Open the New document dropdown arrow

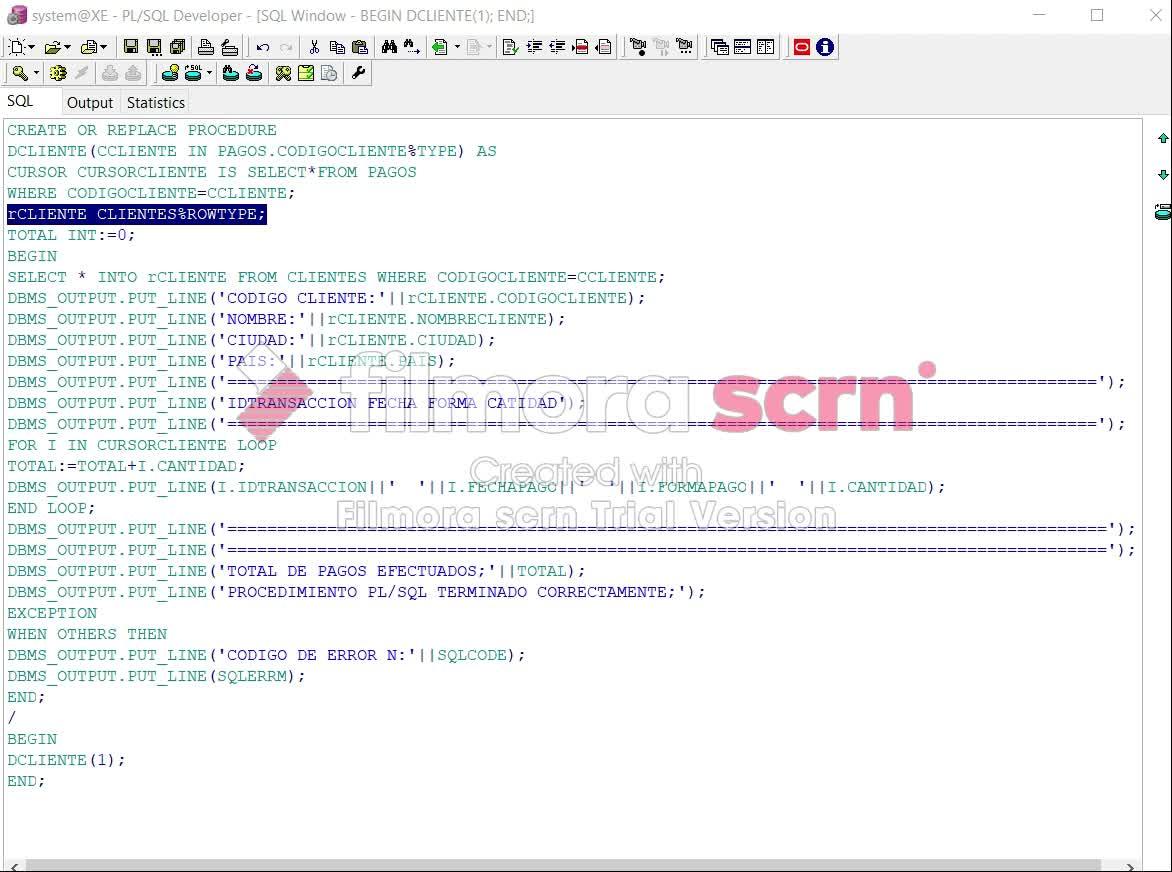31,47
